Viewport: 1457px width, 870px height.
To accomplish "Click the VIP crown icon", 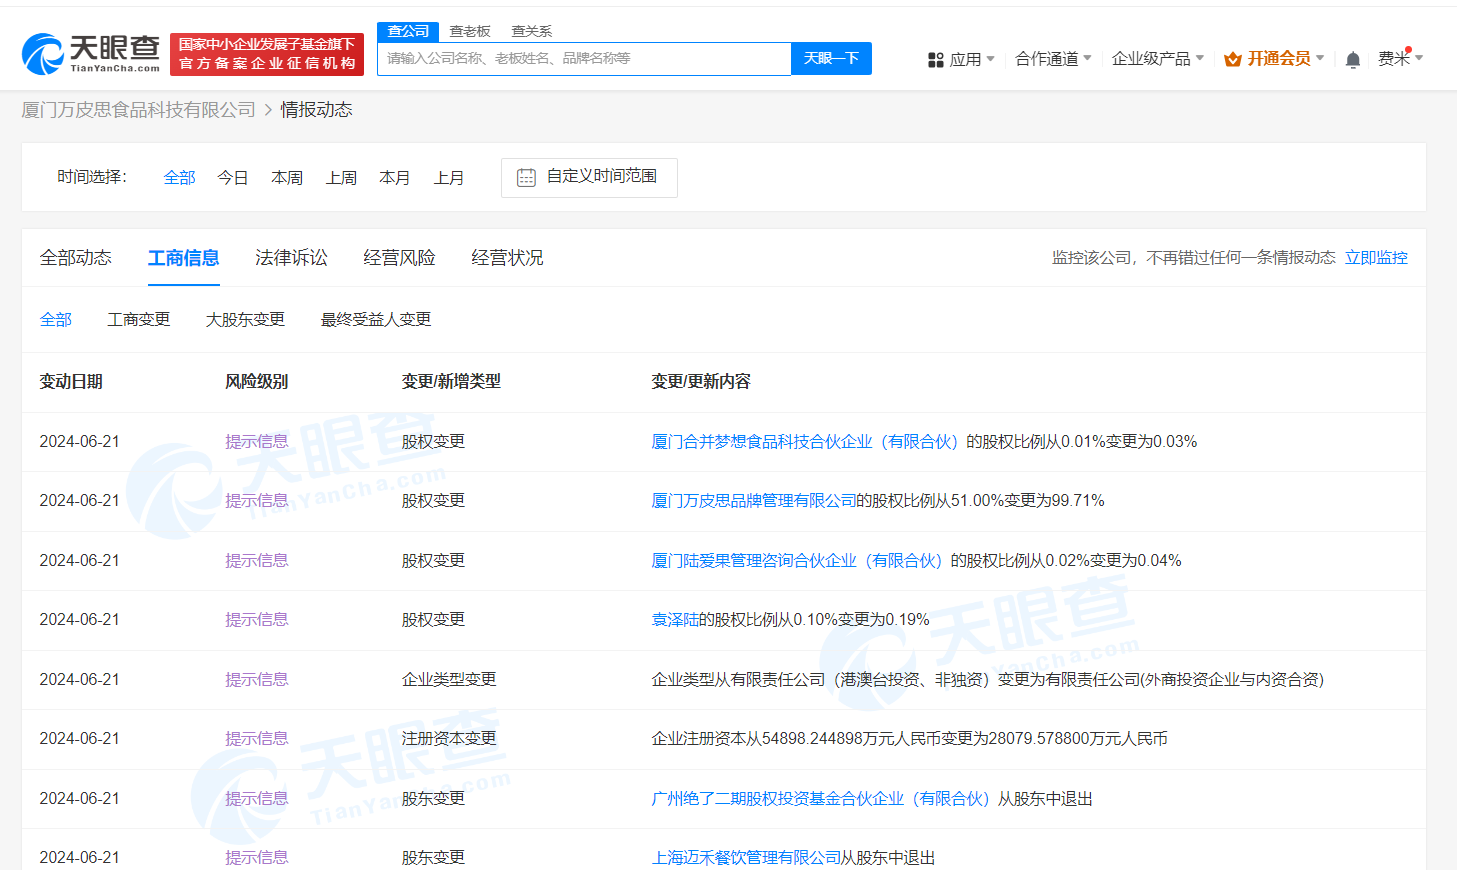I will click(1232, 60).
